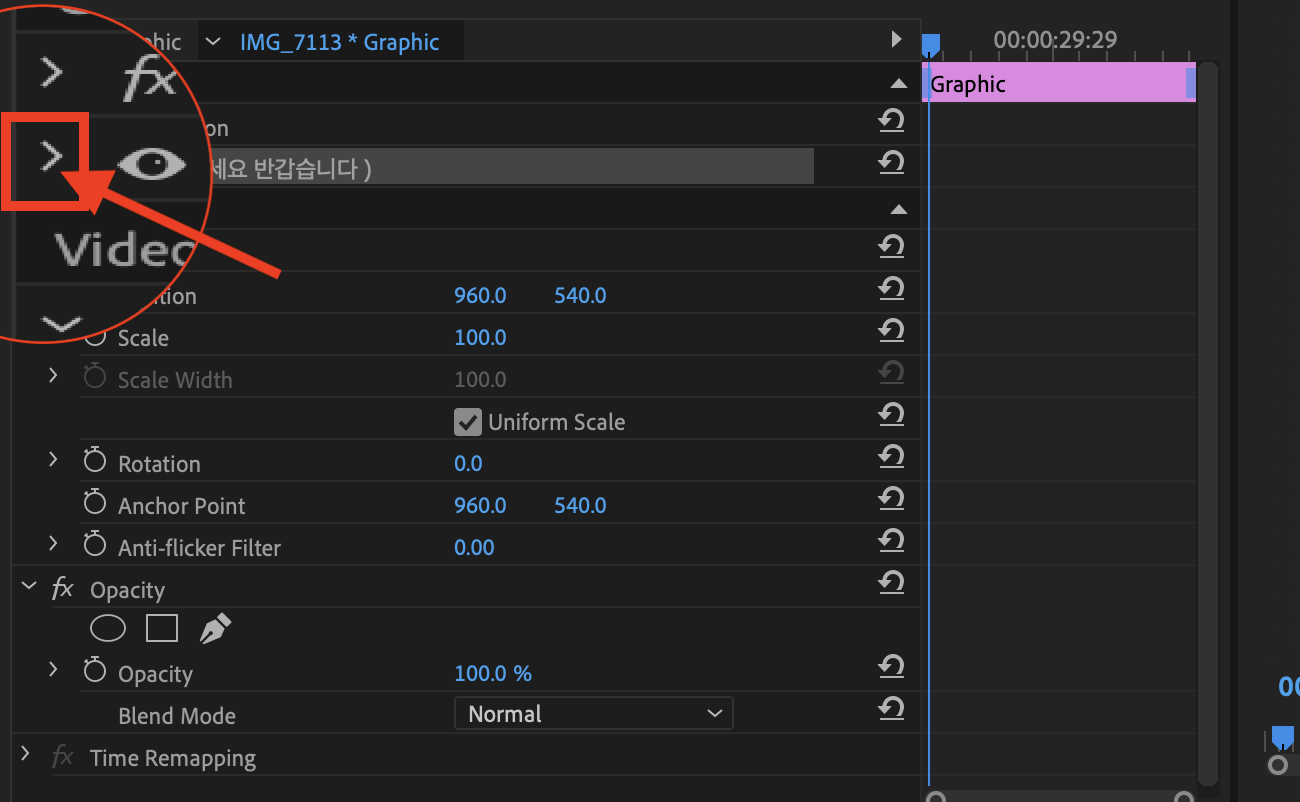The image size is (1300, 802).
Task: Click the Rotation value 0.0
Action: pos(468,464)
